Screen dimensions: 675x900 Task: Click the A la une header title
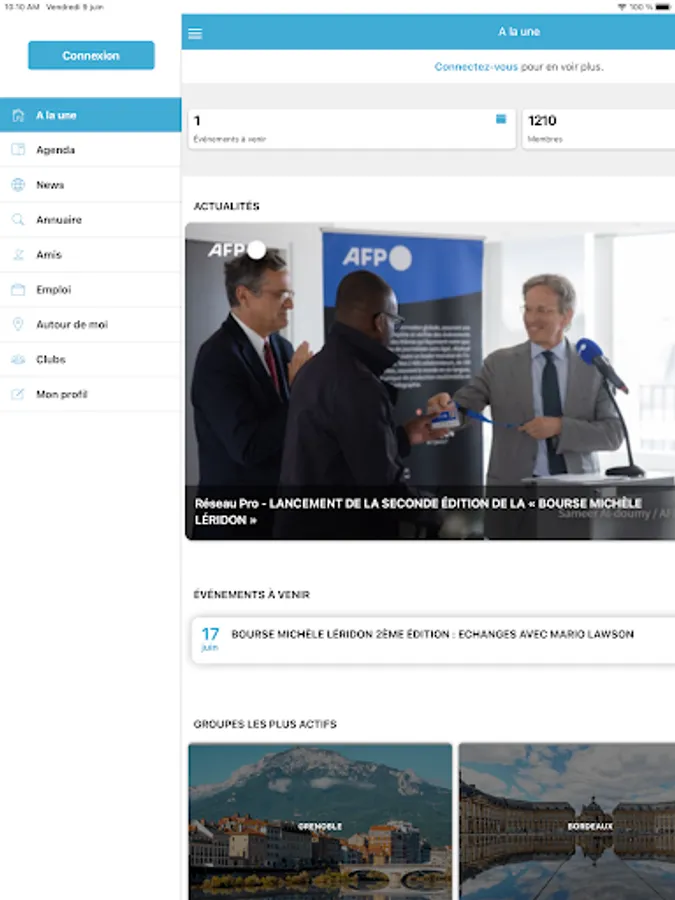click(519, 32)
